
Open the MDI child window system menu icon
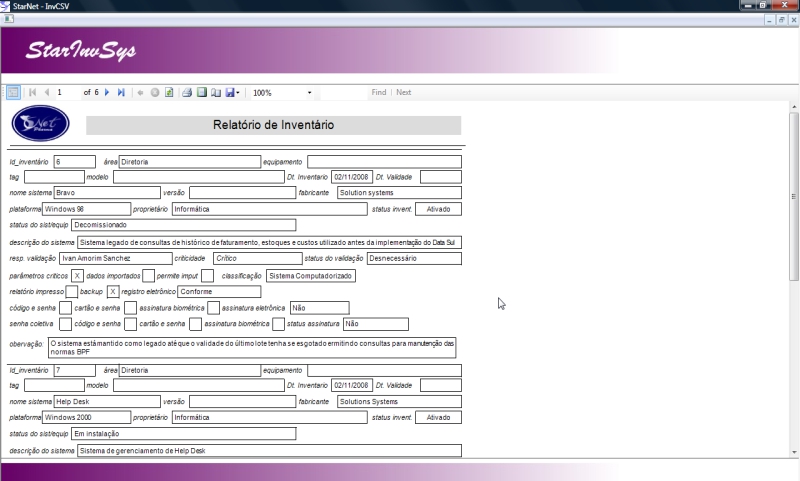coord(8,19)
